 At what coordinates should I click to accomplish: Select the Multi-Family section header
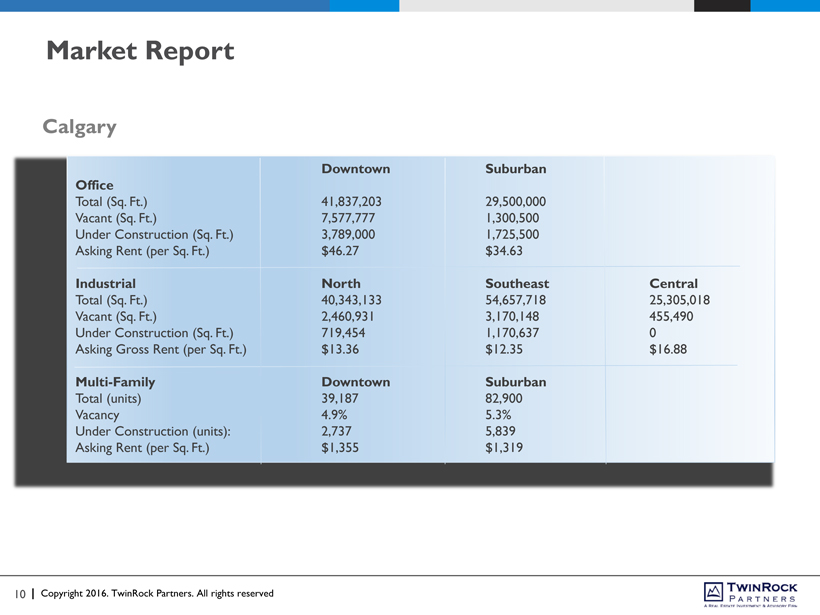point(115,382)
